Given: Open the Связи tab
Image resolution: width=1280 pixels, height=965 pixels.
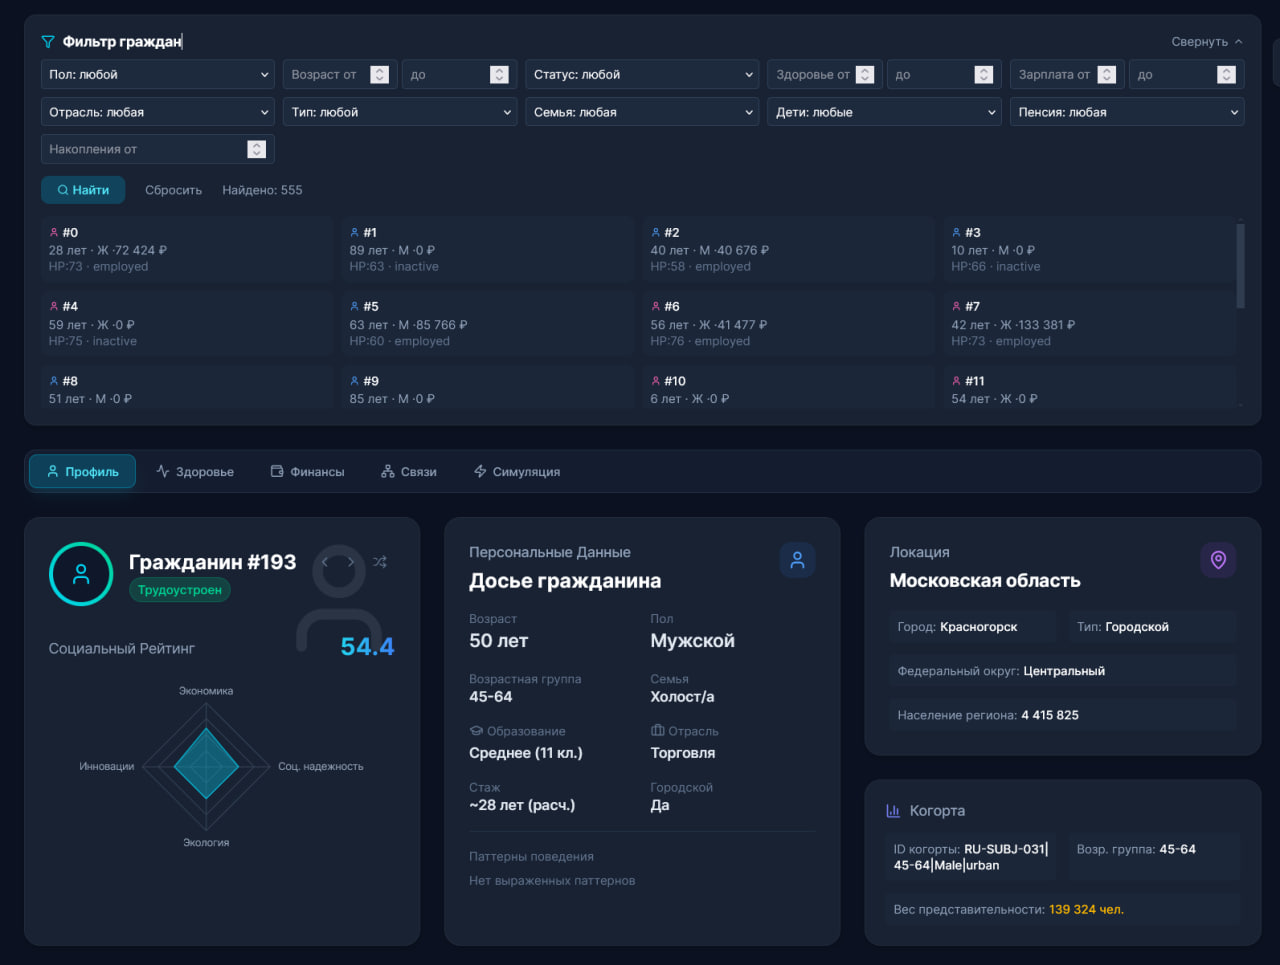Looking at the screenshot, I should click(x=409, y=471).
